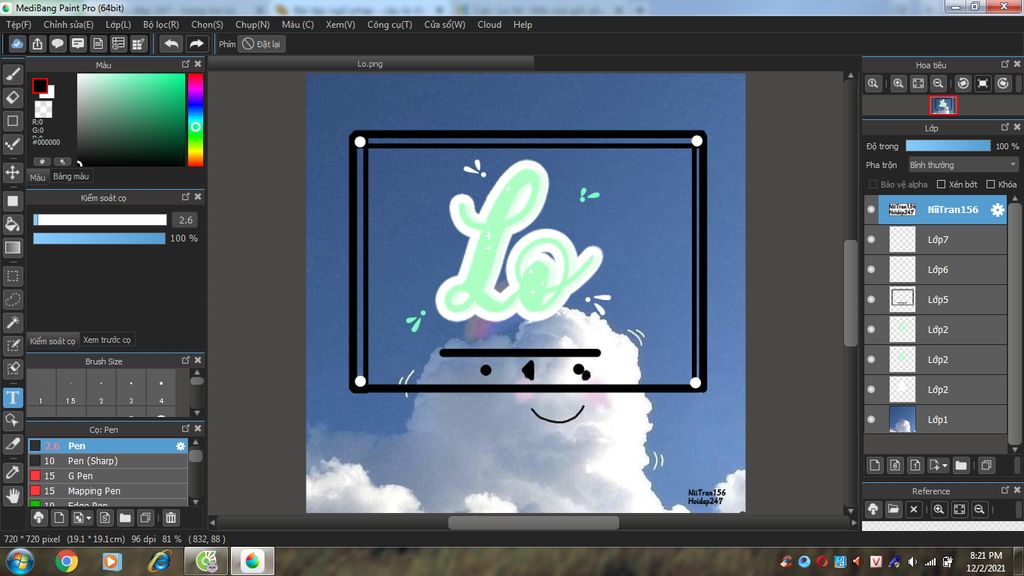Screen dimensions: 1024x576
Task: Select the Bucket fill tool
Action: 12,225
